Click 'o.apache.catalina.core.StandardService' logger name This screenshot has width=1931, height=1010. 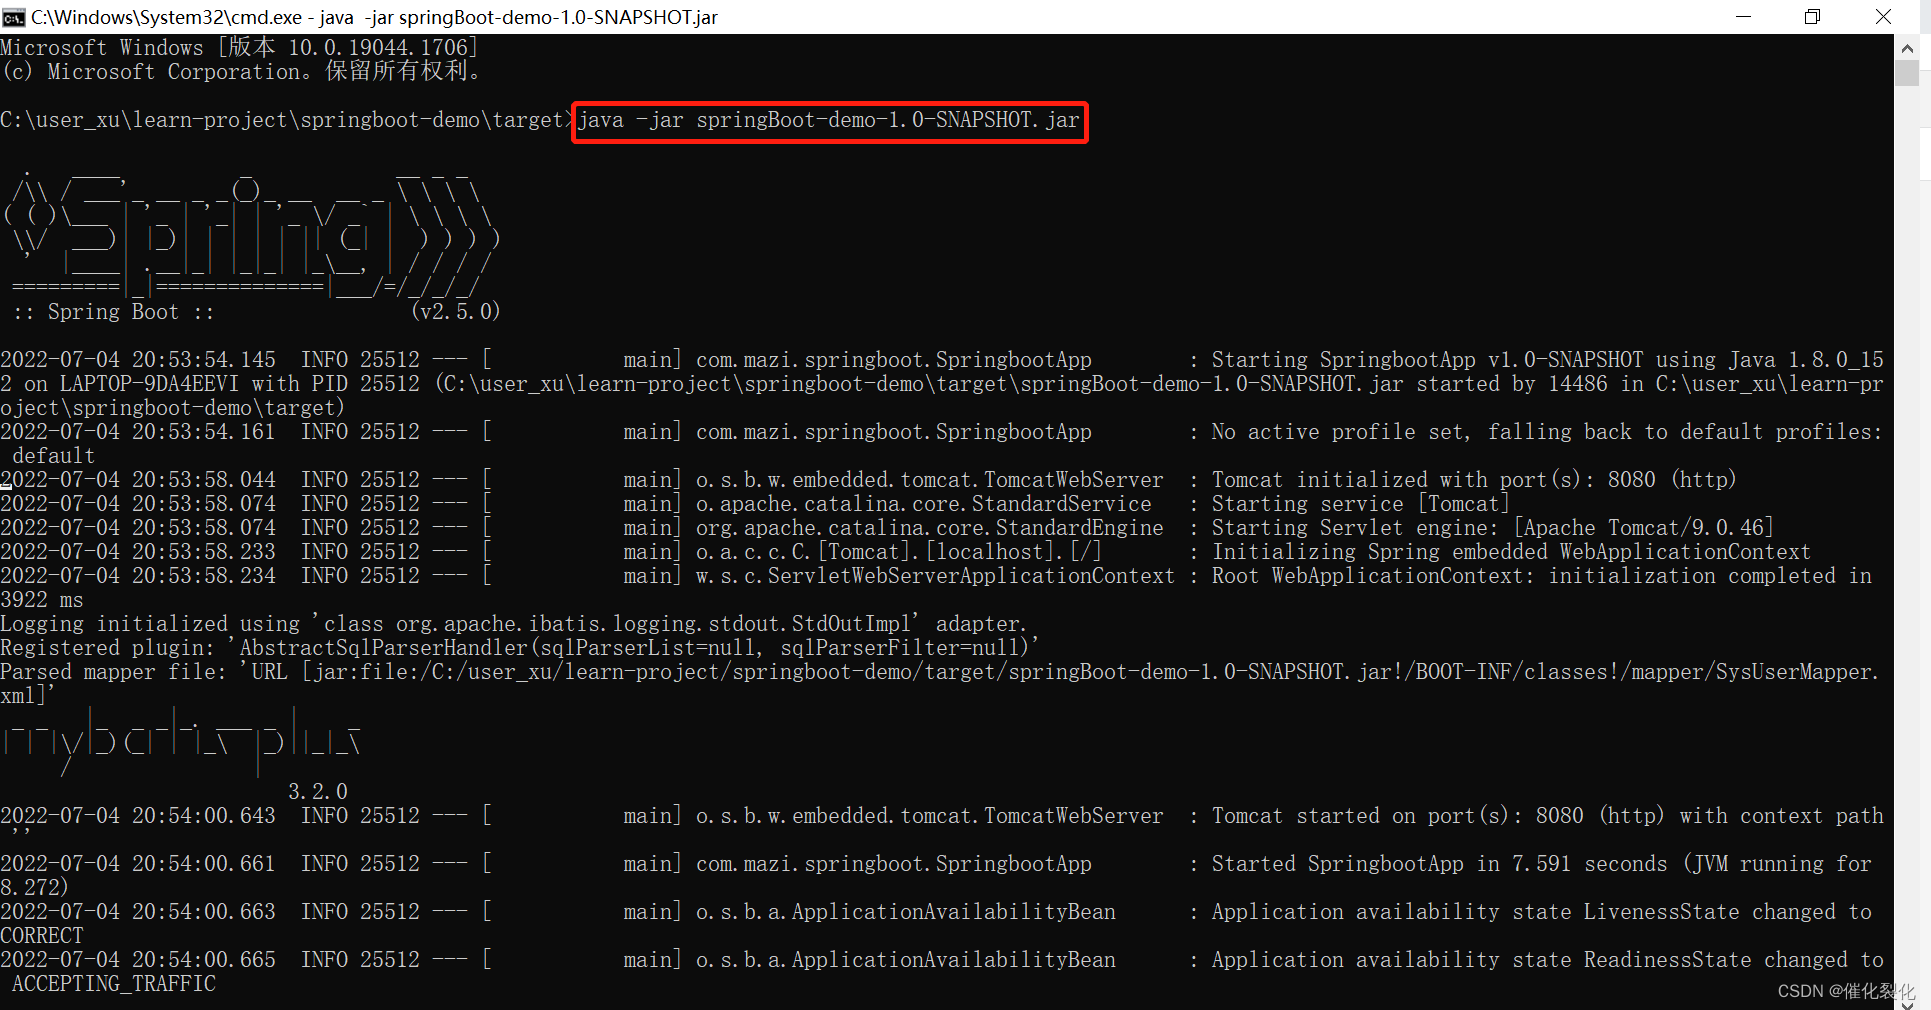pos(924,504)
